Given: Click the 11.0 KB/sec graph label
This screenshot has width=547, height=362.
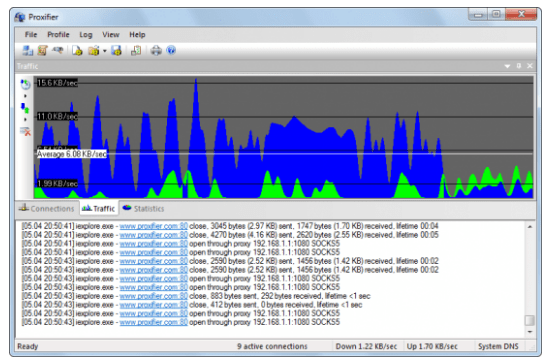Looking at the screenshot, I should coord(57,116).
